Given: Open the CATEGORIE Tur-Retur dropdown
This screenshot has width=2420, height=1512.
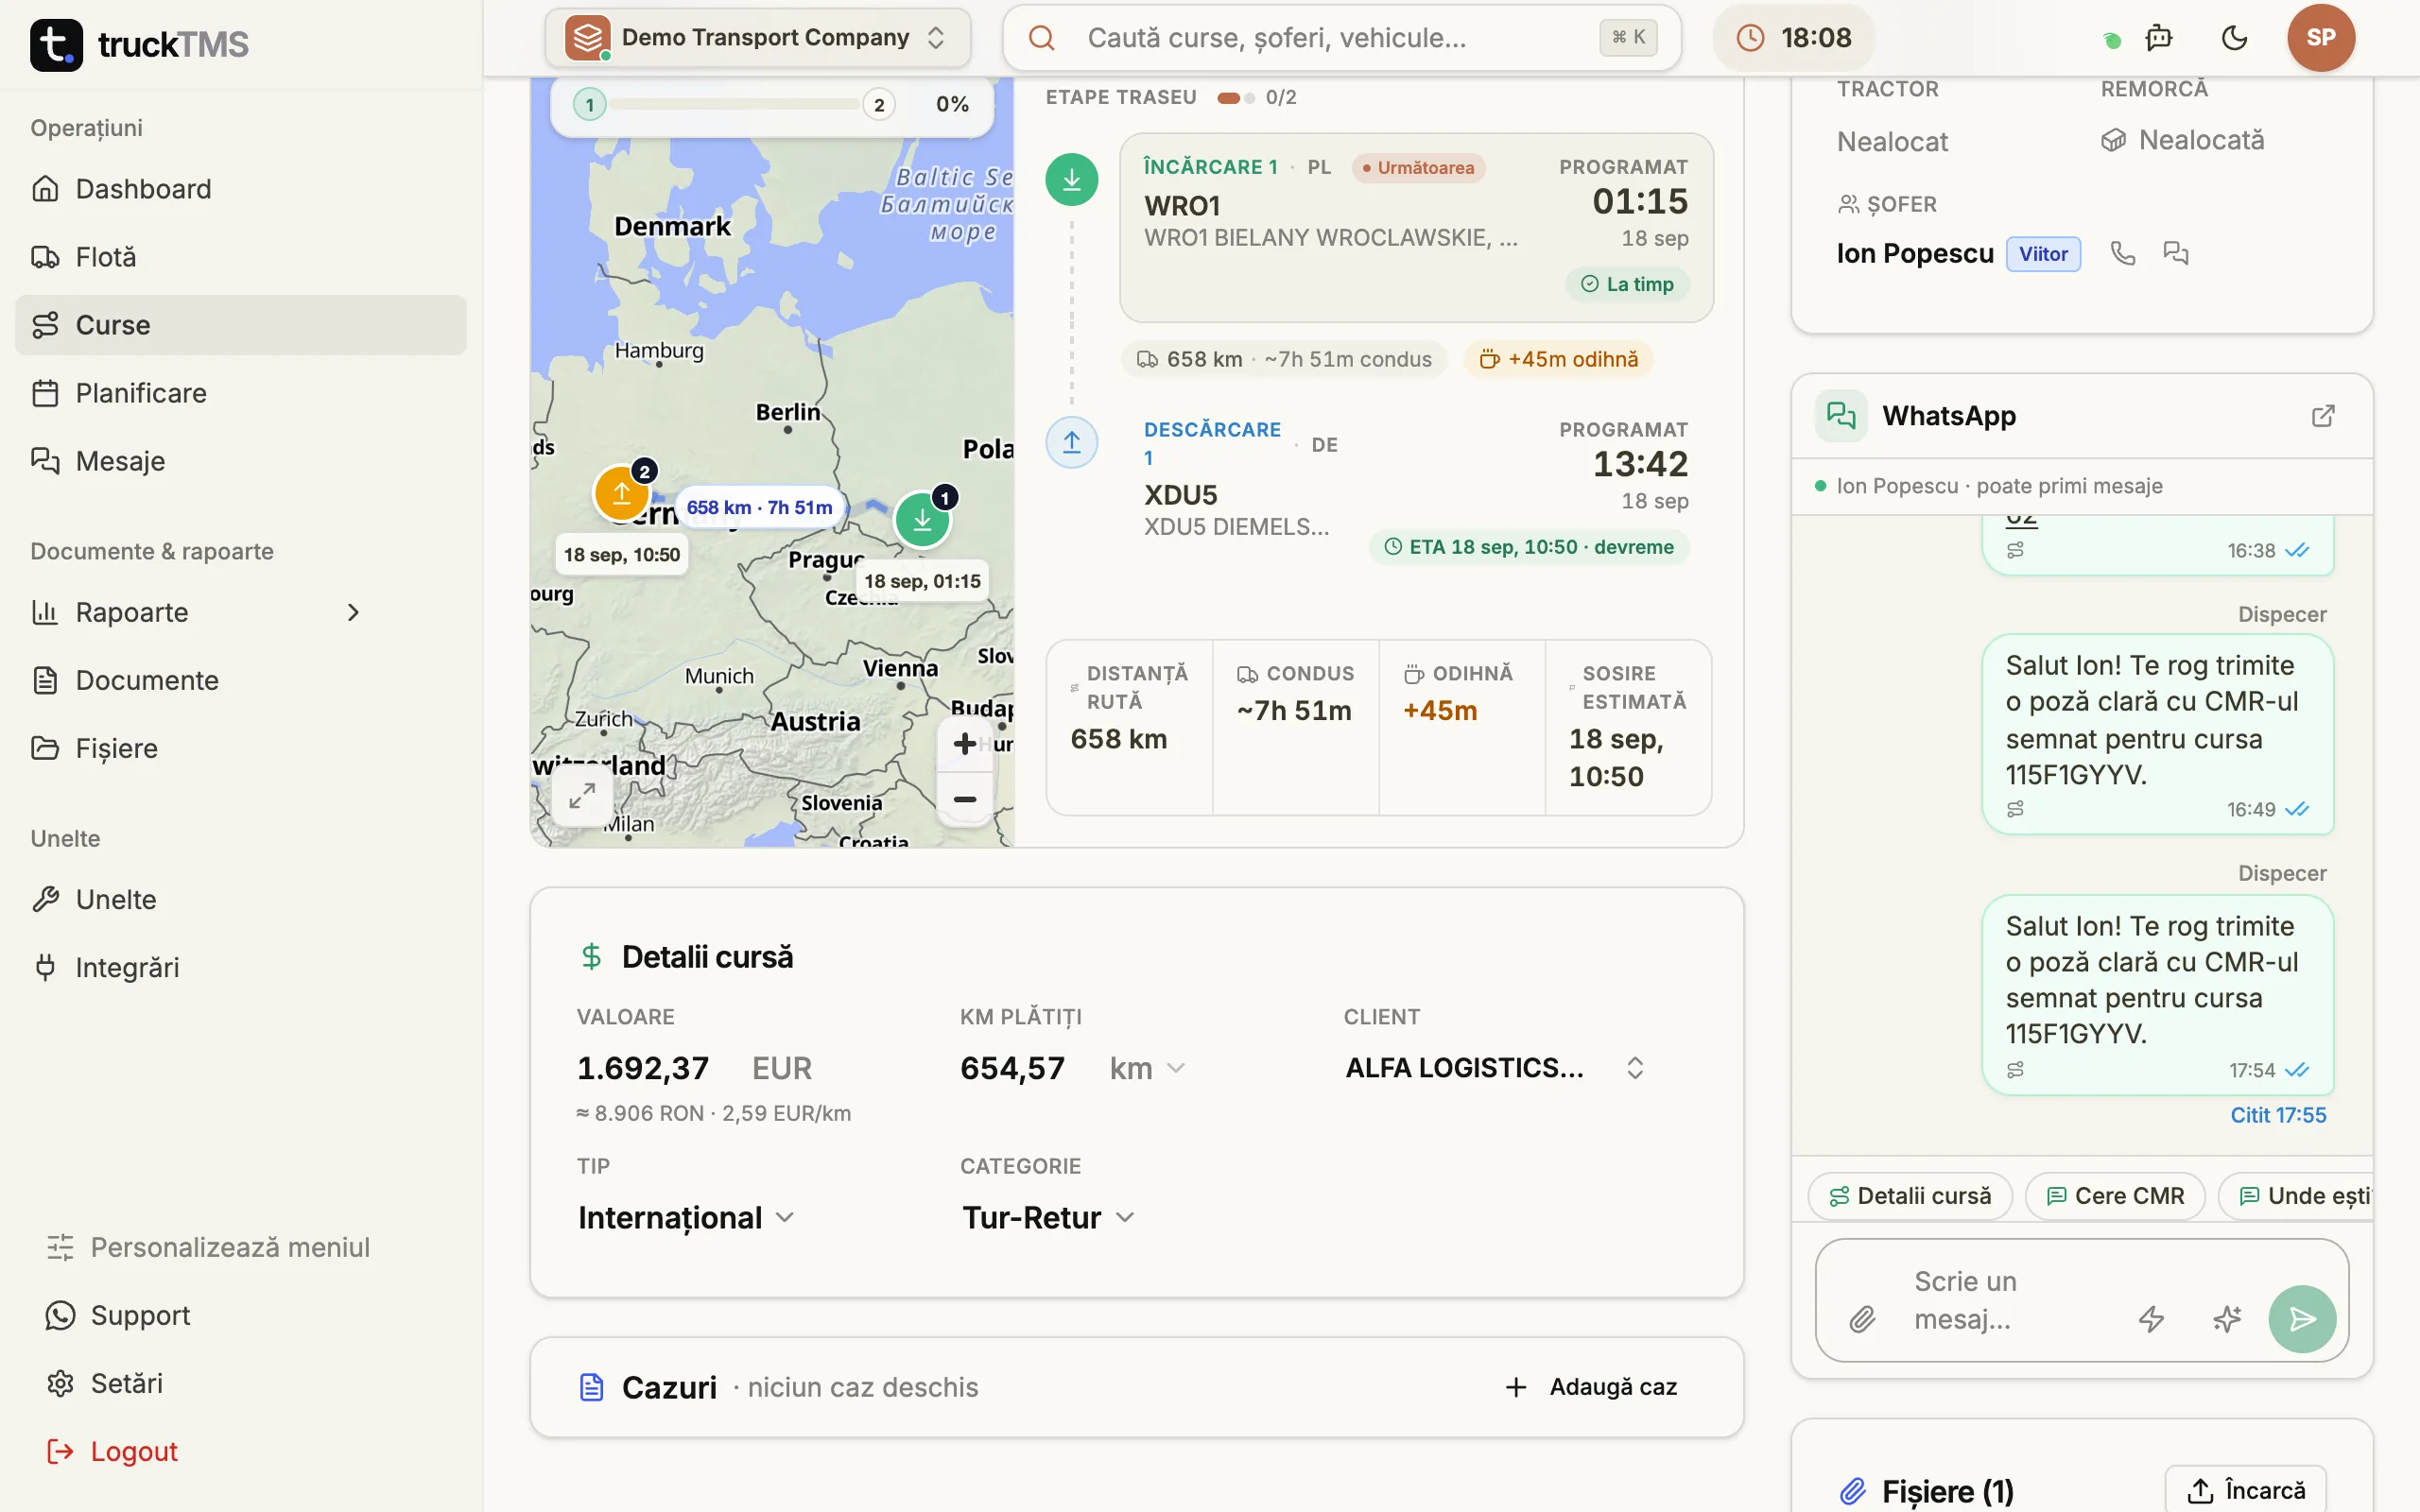Looking at the screenshot, I should coord(1048,1217).
